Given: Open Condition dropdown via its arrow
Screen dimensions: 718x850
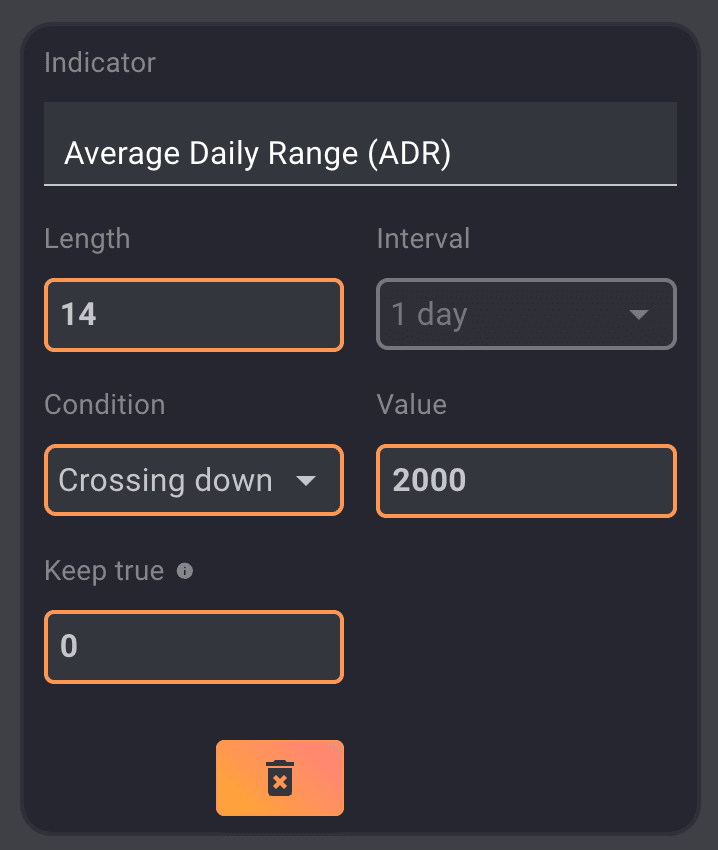Looking at the screenshot, I should [x=306, y=481].
